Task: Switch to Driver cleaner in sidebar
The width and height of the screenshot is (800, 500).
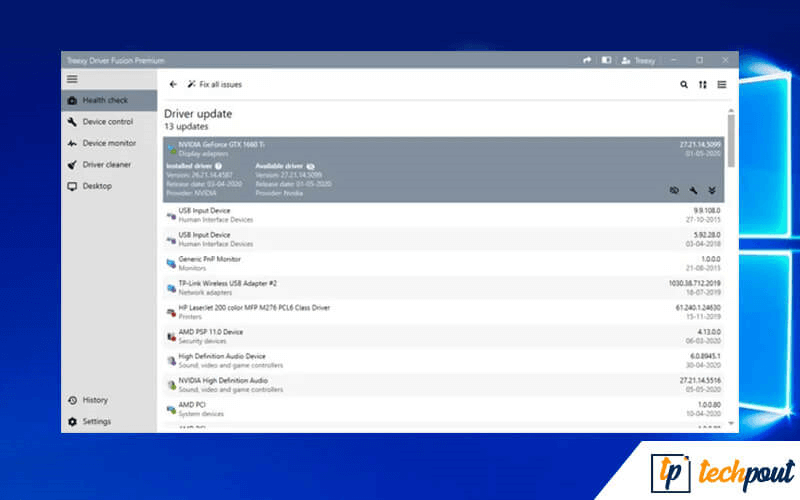Action: pyautogui.click(x=106, y=164)
